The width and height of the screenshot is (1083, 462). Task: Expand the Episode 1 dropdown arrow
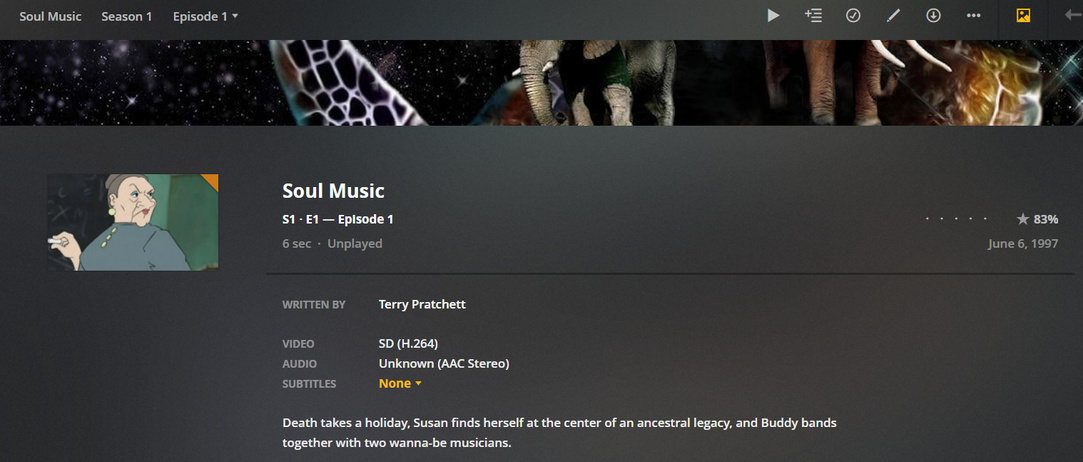pyautogui.click(x=235, y=16)
